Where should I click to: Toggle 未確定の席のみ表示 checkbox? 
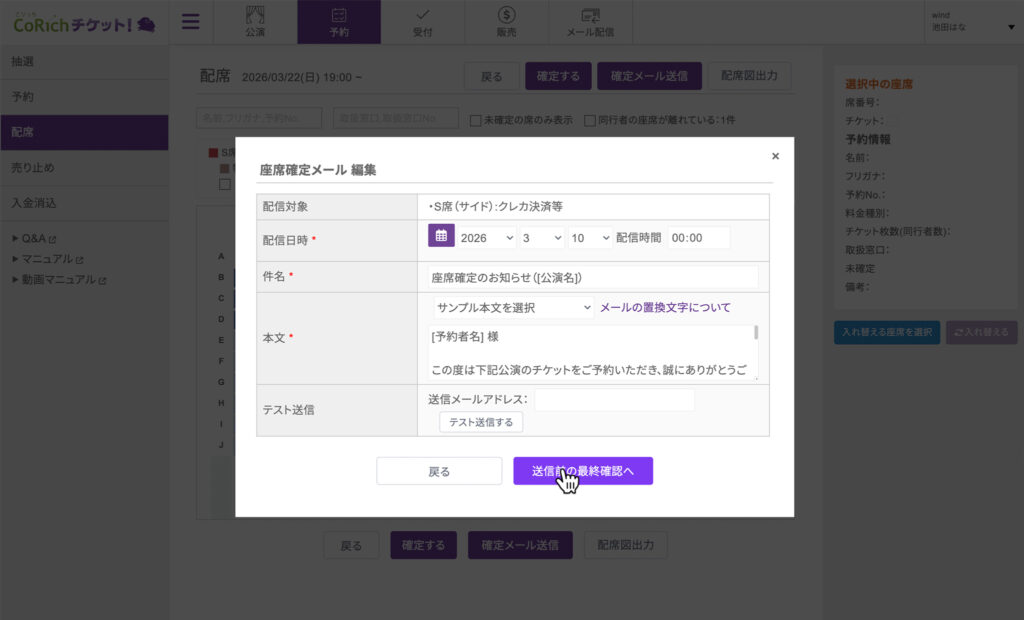(x=476, y=120)
